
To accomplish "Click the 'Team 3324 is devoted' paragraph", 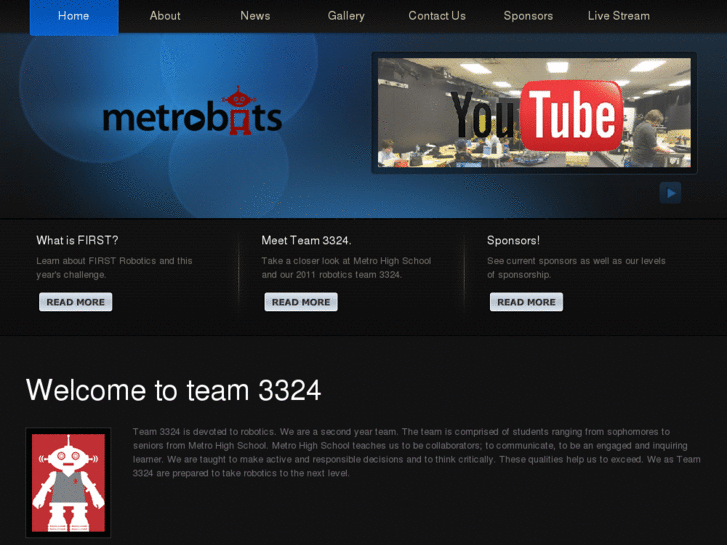I will [x=416, y=452].
